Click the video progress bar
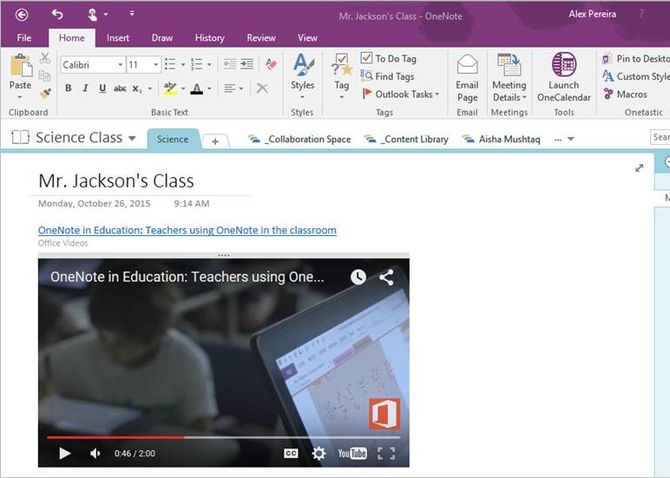This screenshot has height=478, width=670. (x=223, y=437)
